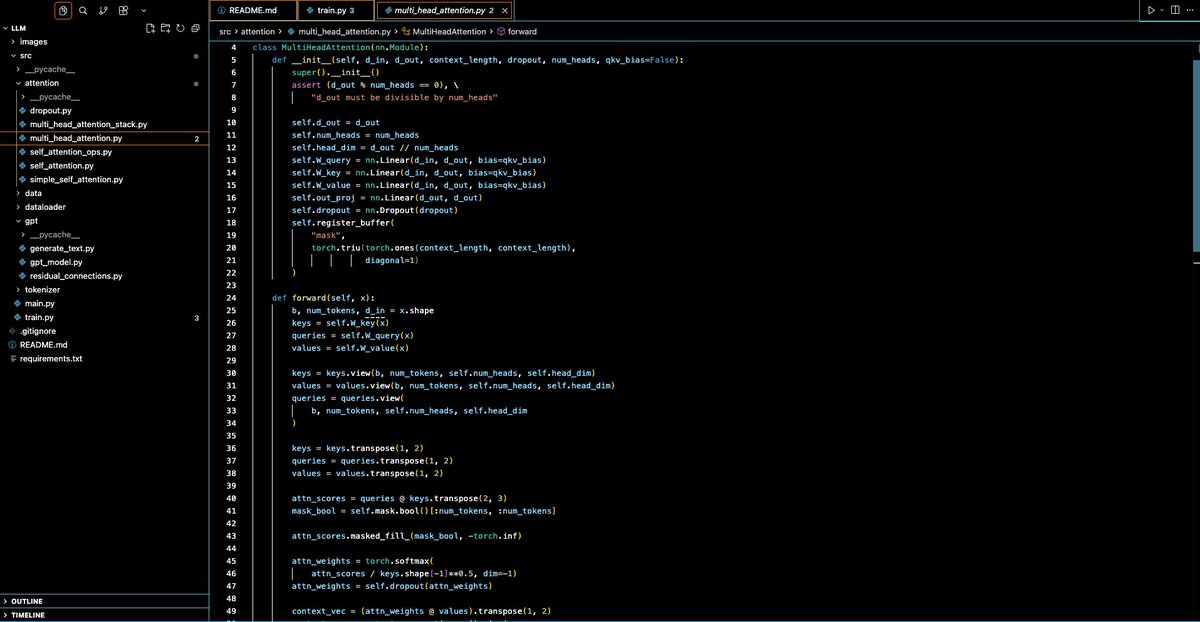Open dropout.py in the explorer

(x=104, y=111)
